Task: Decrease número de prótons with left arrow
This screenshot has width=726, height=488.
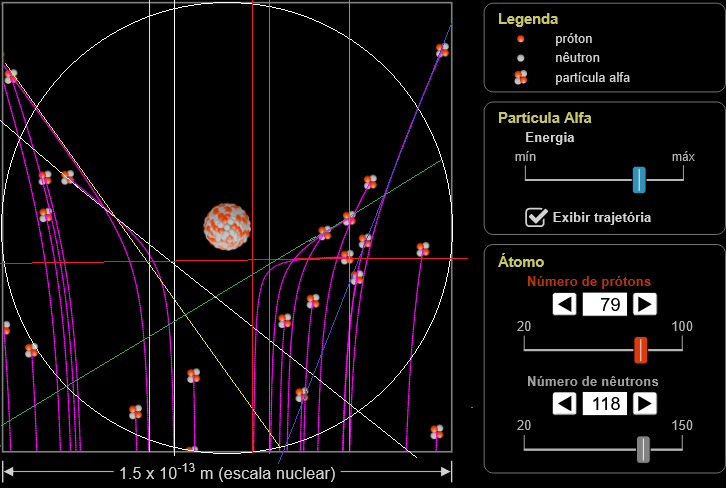Action: tap(565, 304)
